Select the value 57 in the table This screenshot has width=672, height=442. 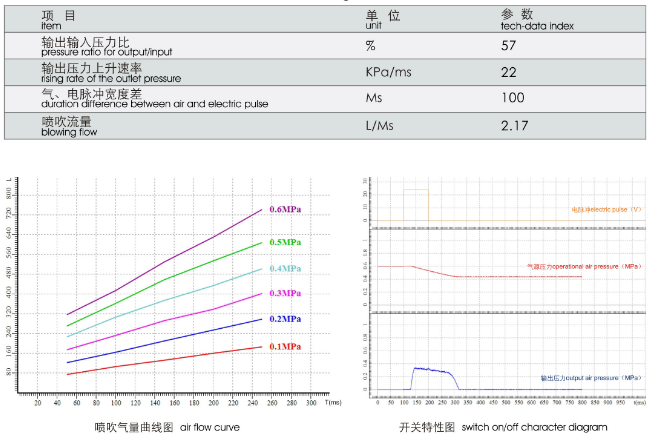click(508, 46)
